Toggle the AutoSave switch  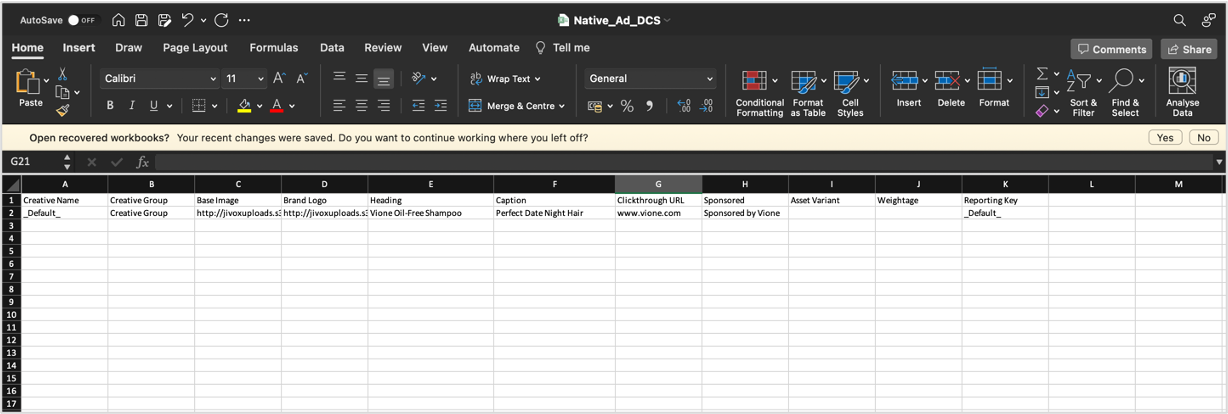point(82,20)
